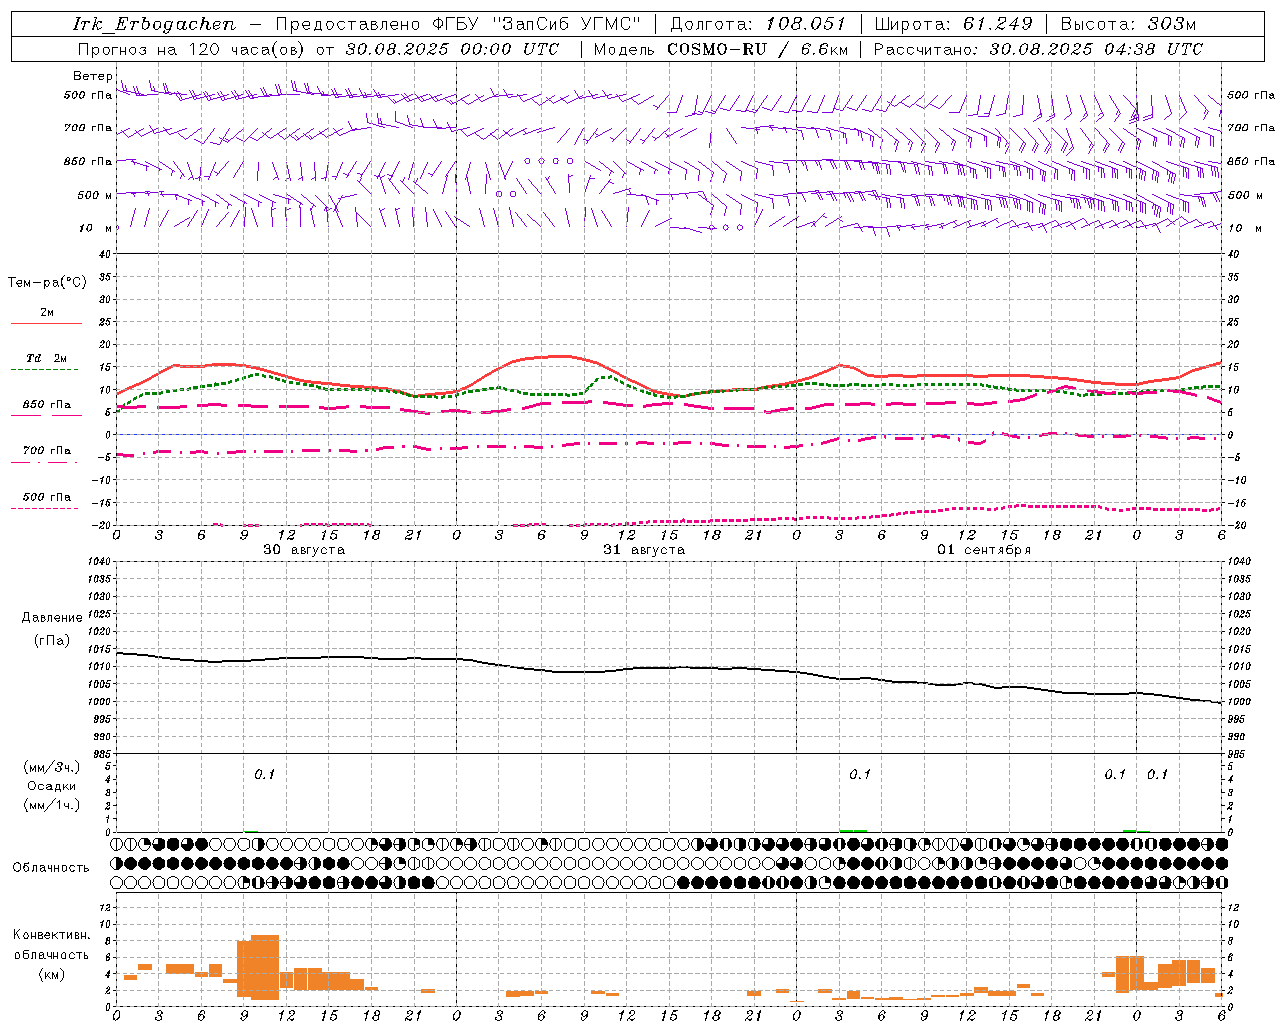Click the dash-dot line sample under "700 гПа" legend
This screenshot has width=1280, height=1024.
(x=44, y=462)
